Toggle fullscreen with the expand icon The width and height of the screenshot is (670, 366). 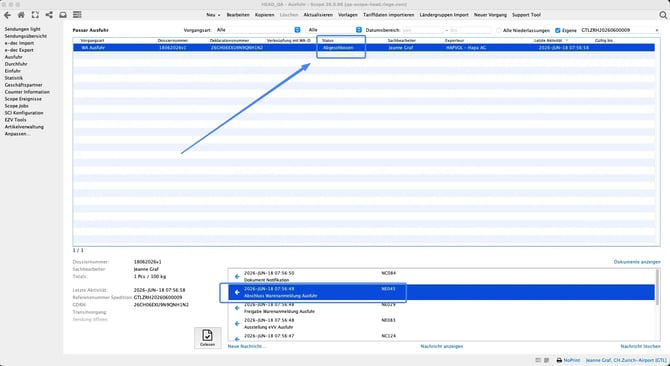click(35, 15)
